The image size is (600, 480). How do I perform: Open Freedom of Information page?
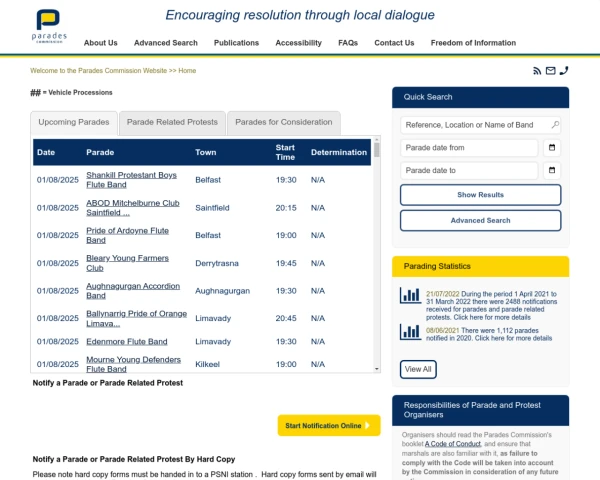[473, 43]
